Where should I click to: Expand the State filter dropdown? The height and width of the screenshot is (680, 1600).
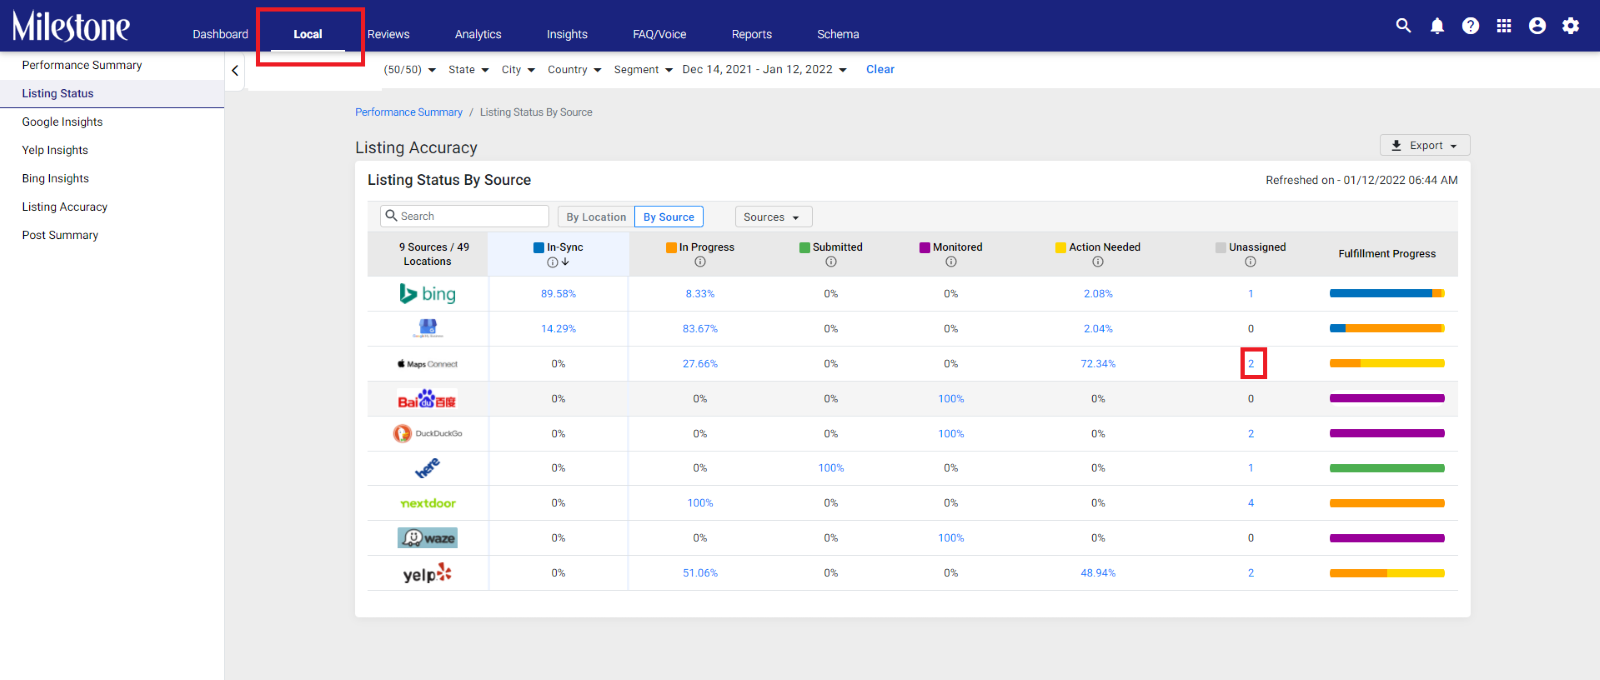(x=468, y=70)
